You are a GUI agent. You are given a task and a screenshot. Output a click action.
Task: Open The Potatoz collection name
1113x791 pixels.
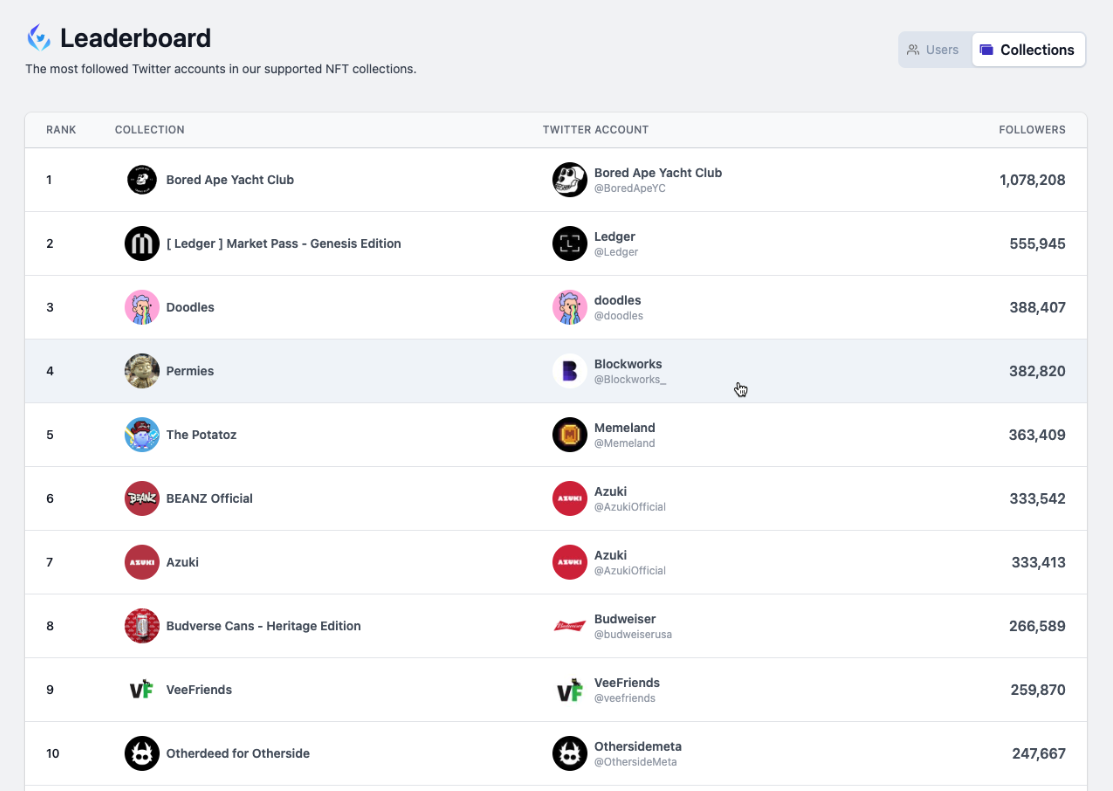coord(201,435)
